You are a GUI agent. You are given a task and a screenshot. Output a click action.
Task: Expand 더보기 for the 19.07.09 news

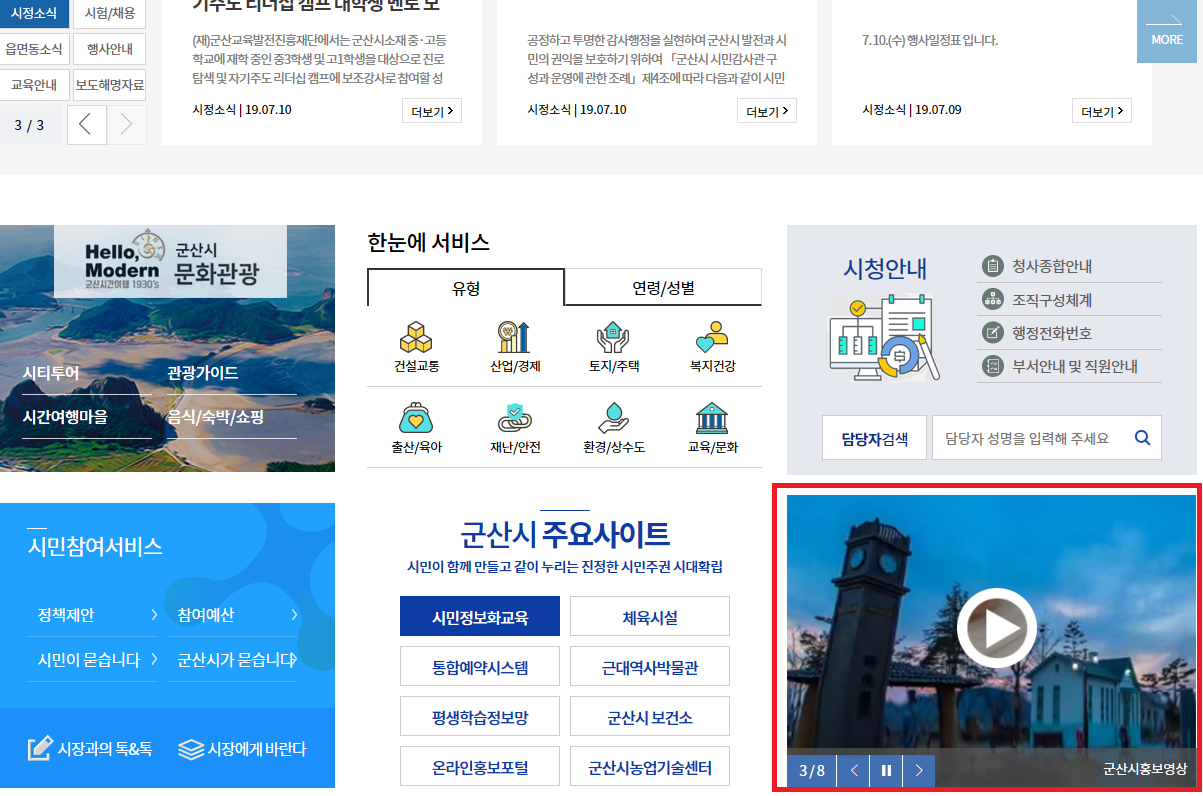tap(1101, 111)
